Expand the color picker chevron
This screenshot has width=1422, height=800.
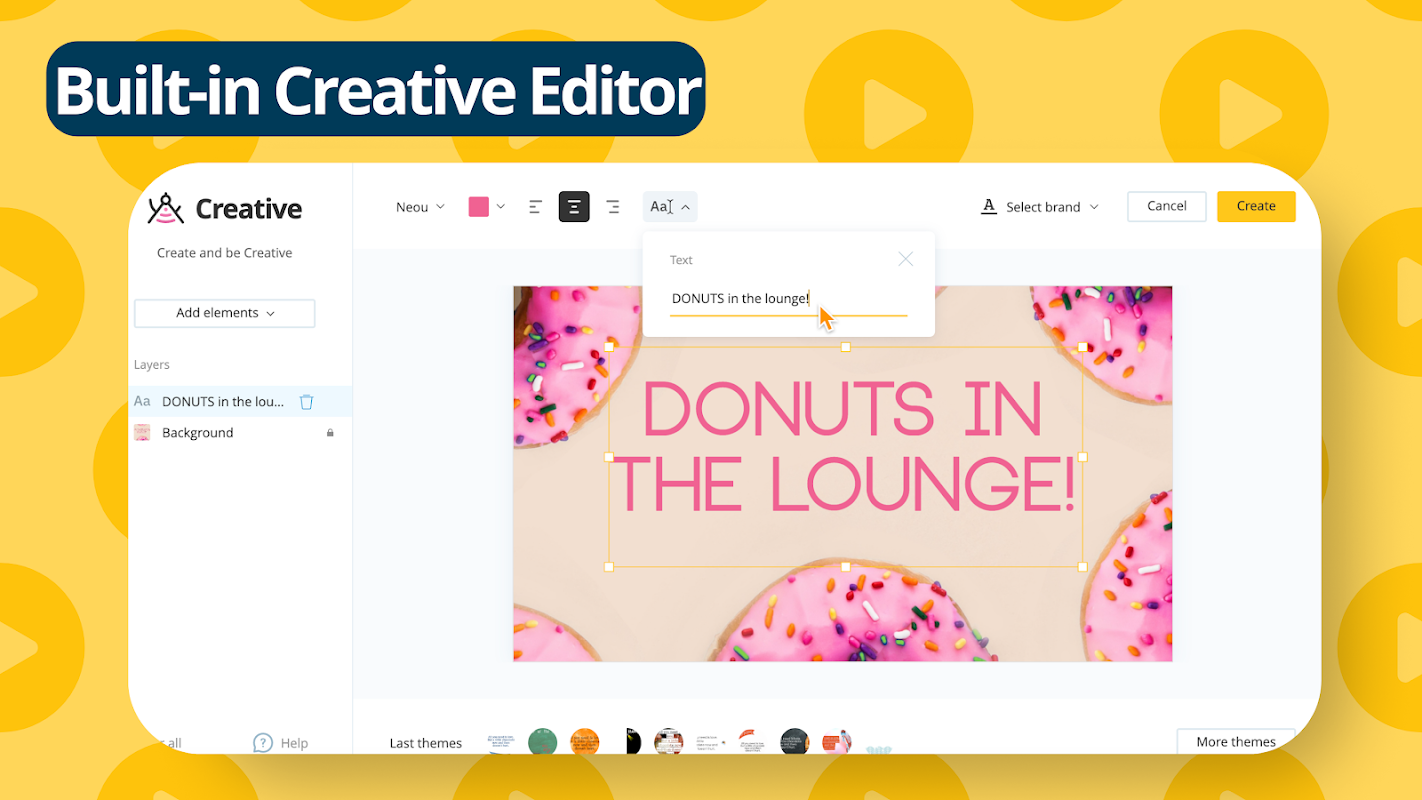click(x=501, y=207)
